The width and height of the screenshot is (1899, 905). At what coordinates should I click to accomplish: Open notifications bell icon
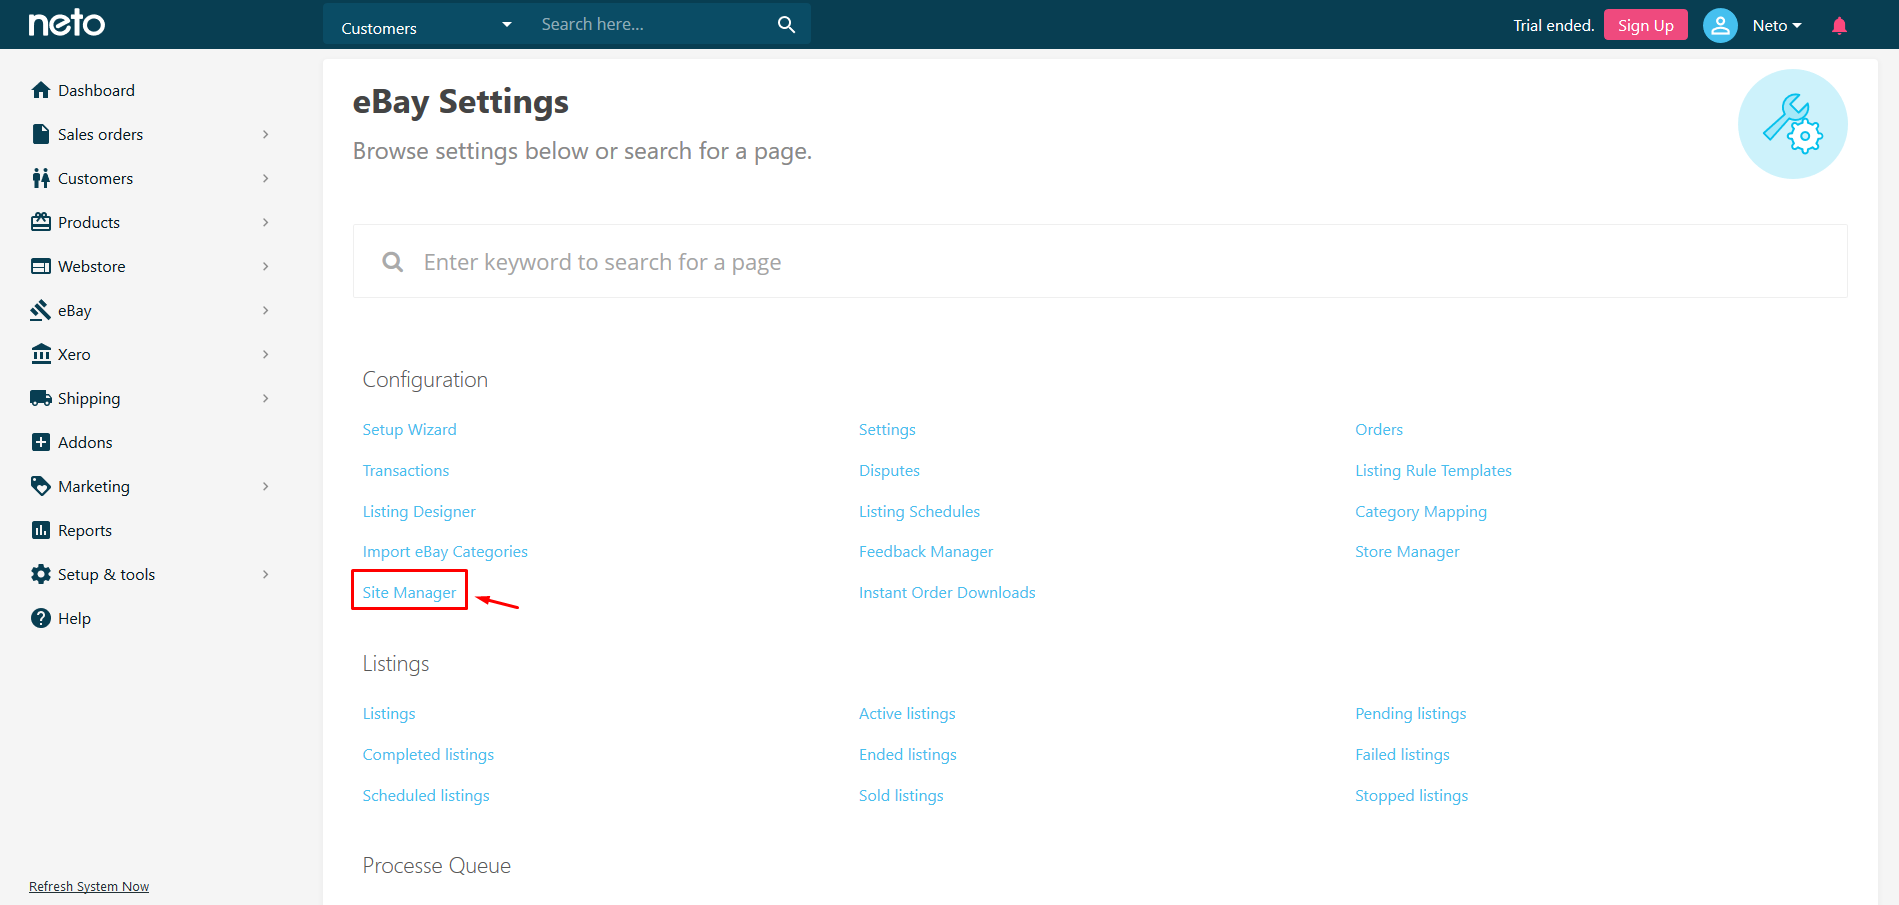[x=1839, y=25]
